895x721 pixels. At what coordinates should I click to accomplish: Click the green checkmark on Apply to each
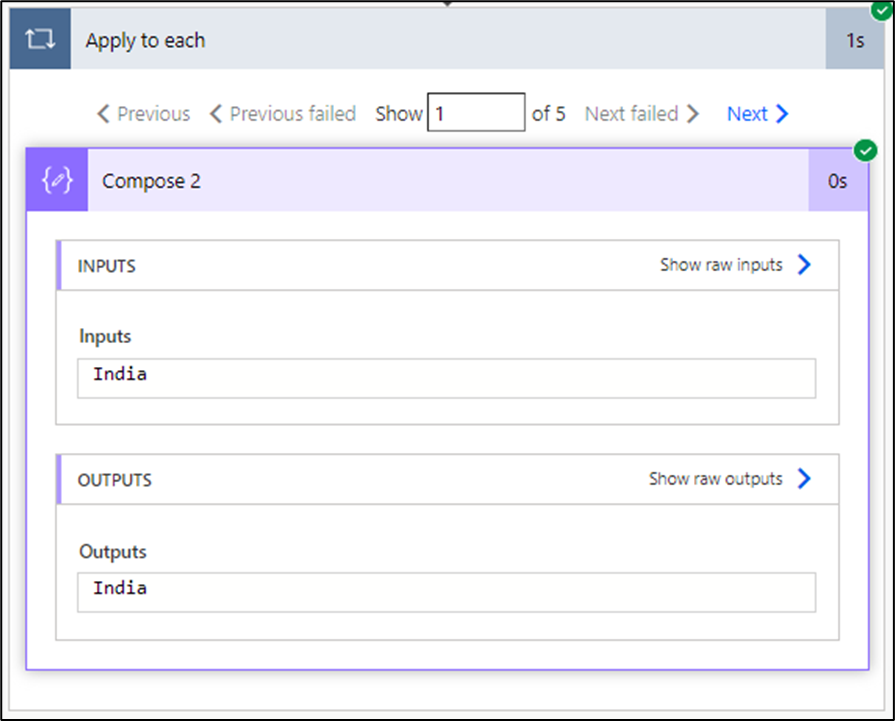coord(881,11)
